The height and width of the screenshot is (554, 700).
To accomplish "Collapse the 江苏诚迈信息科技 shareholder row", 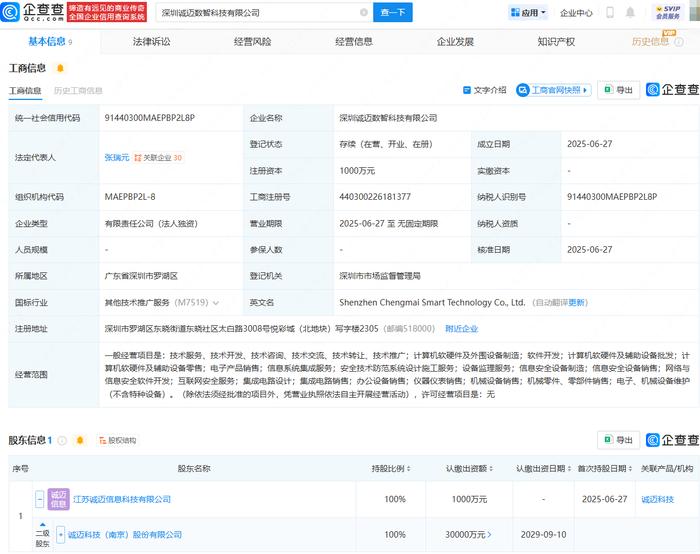I will [40, 499].
